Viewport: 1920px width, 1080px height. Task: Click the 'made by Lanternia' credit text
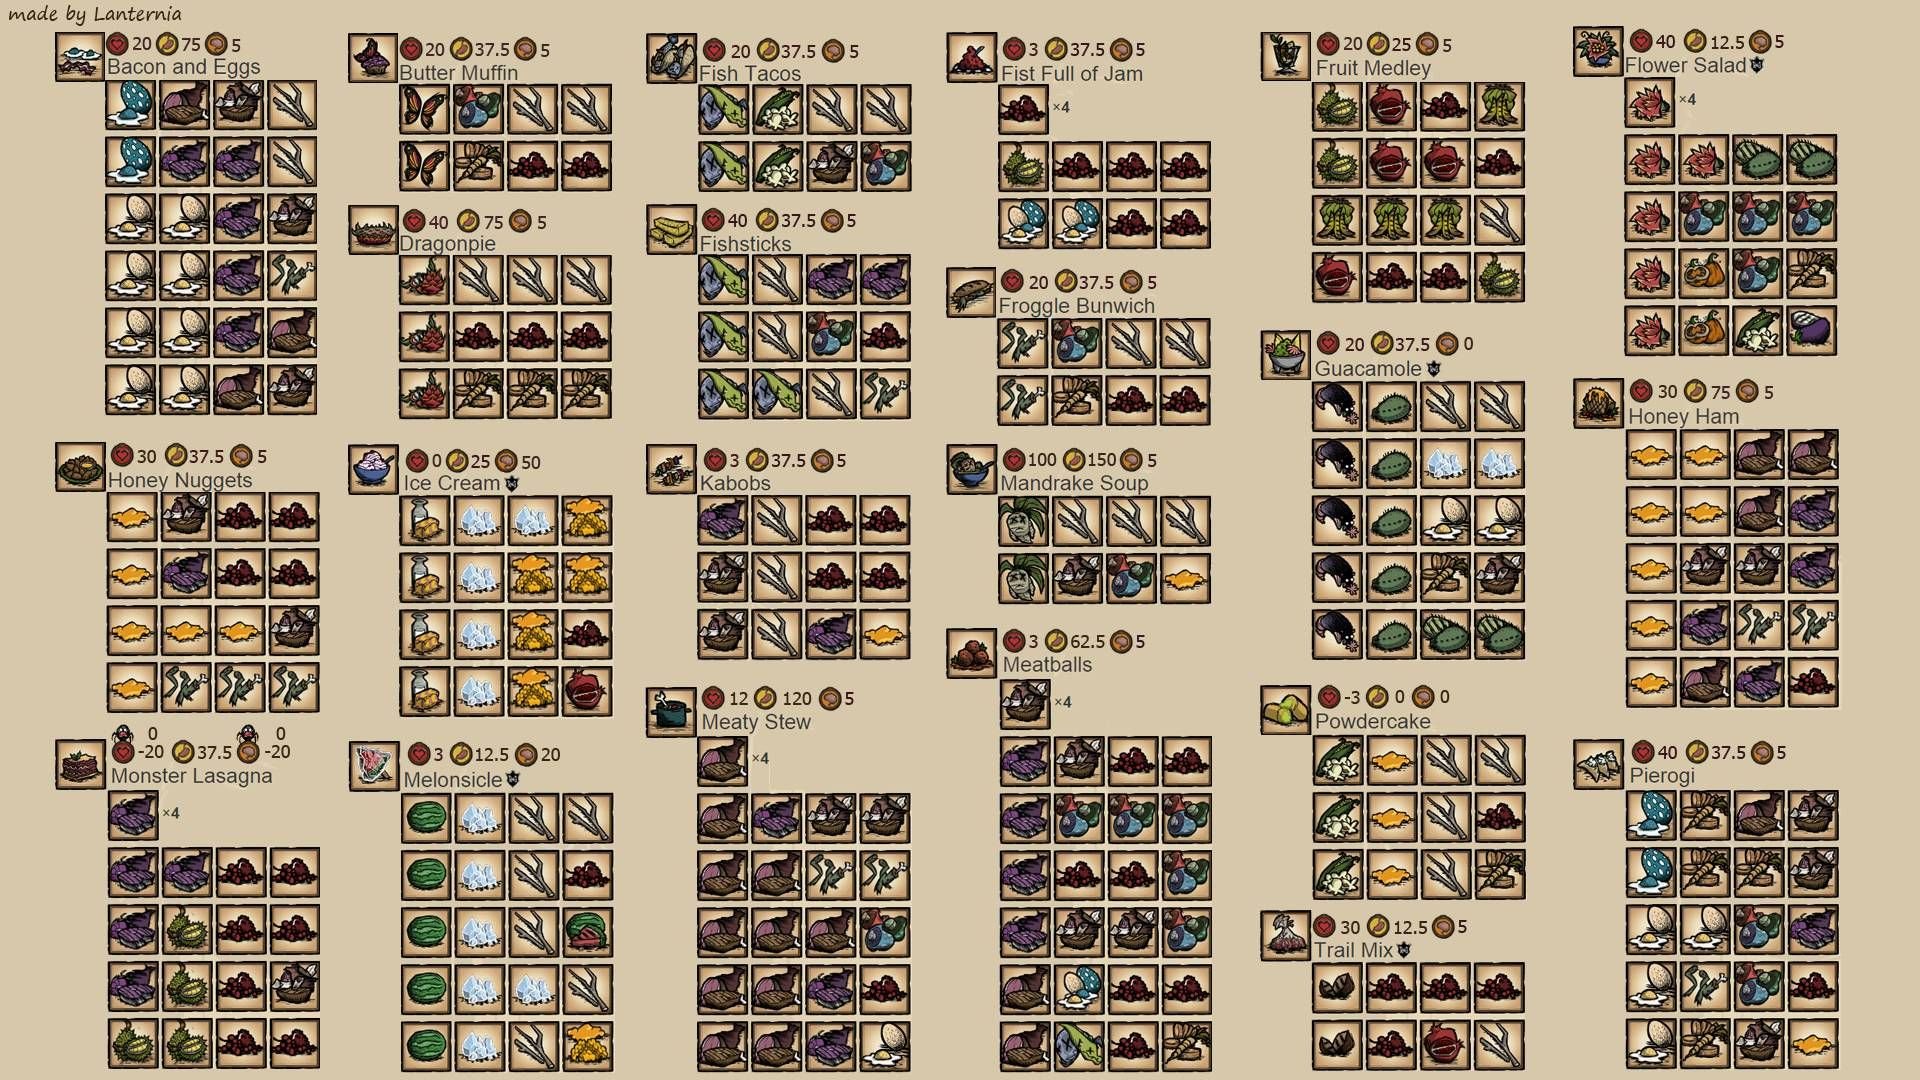95,14
